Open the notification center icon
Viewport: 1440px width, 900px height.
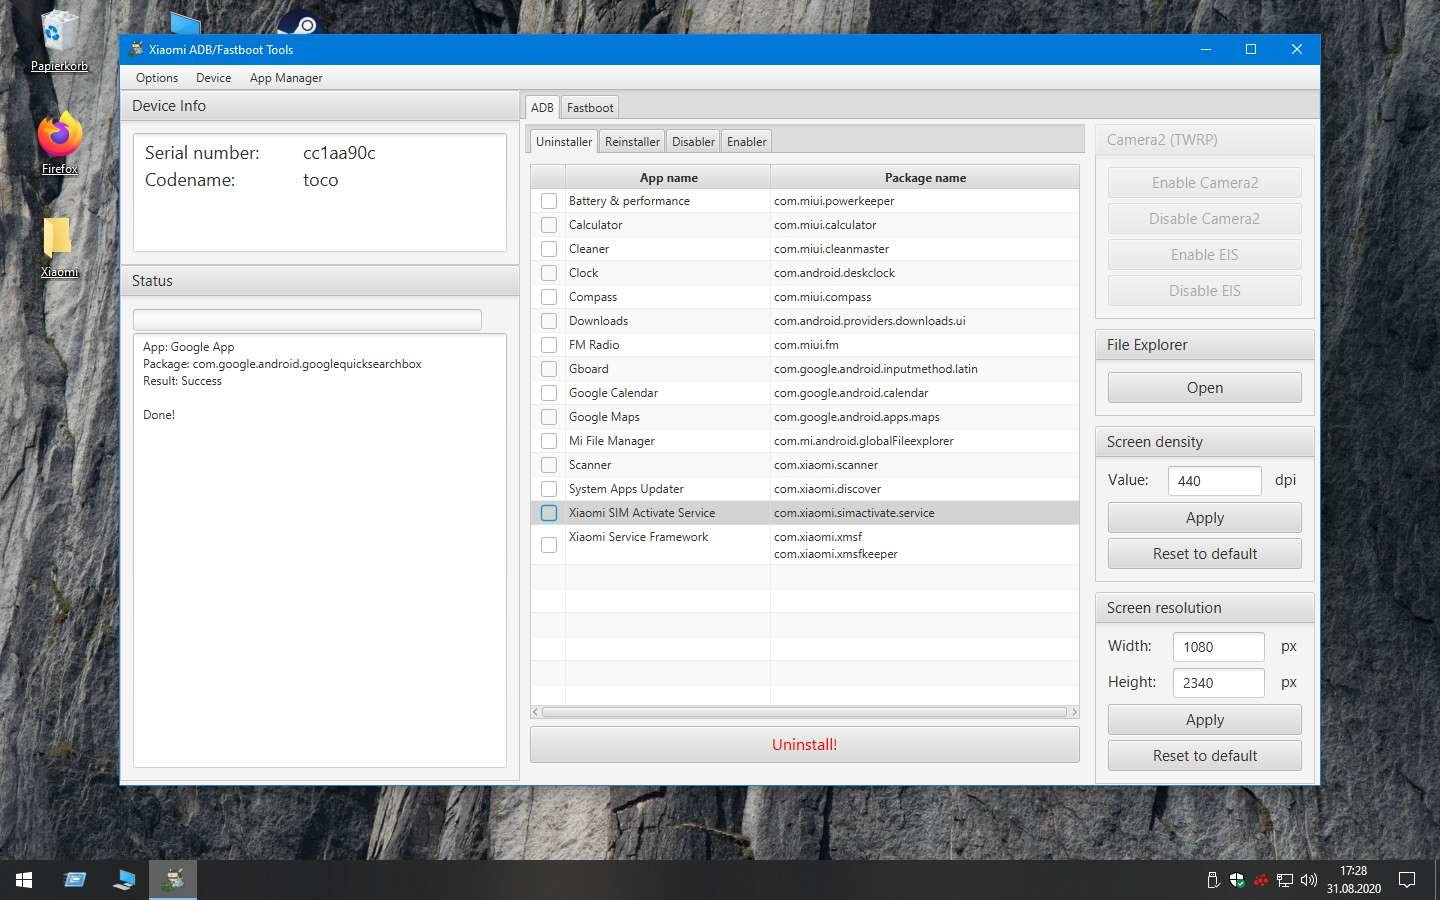click(1407, 881)
